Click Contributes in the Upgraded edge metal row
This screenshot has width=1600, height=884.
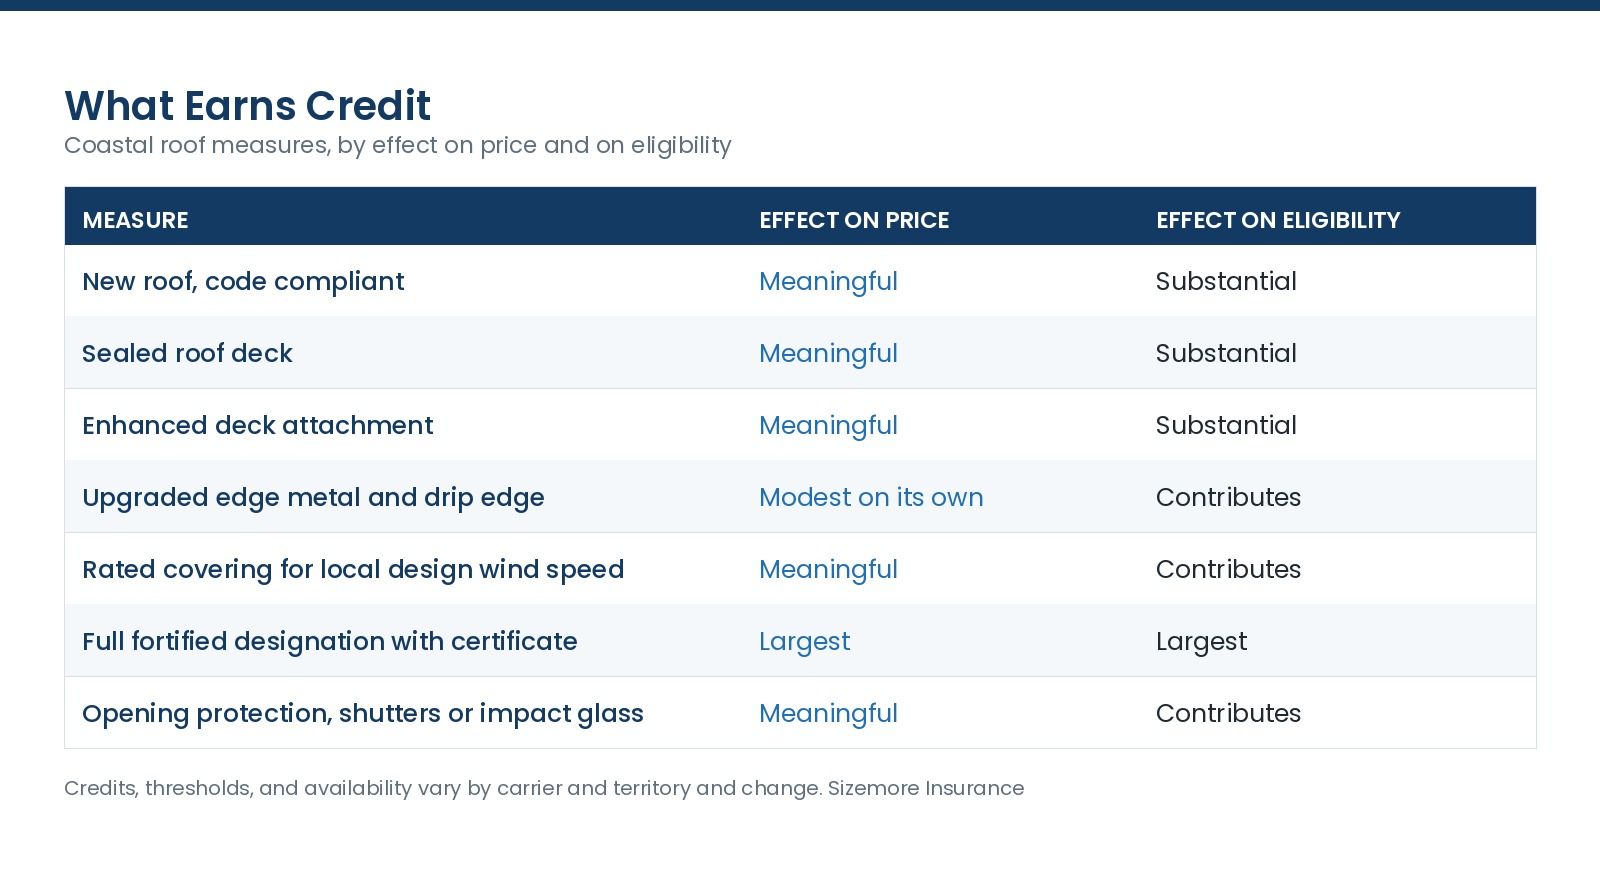pos(1228,497)
